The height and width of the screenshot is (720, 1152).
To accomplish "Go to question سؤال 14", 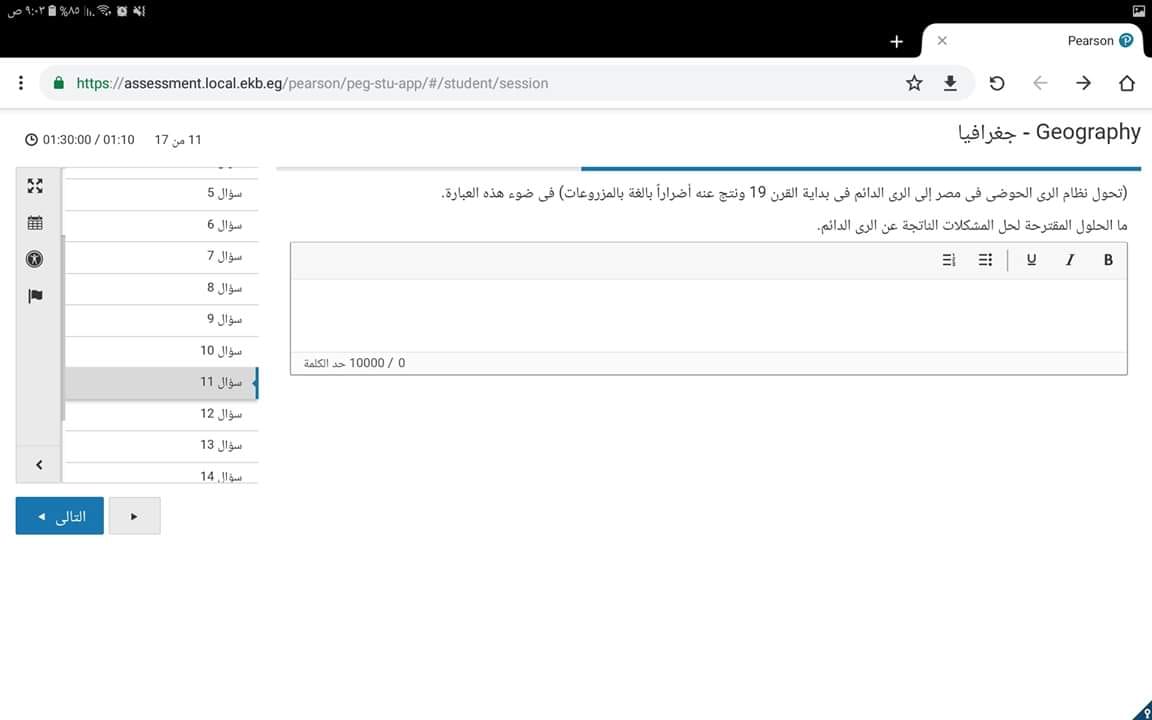I will [x=162, y=474].
